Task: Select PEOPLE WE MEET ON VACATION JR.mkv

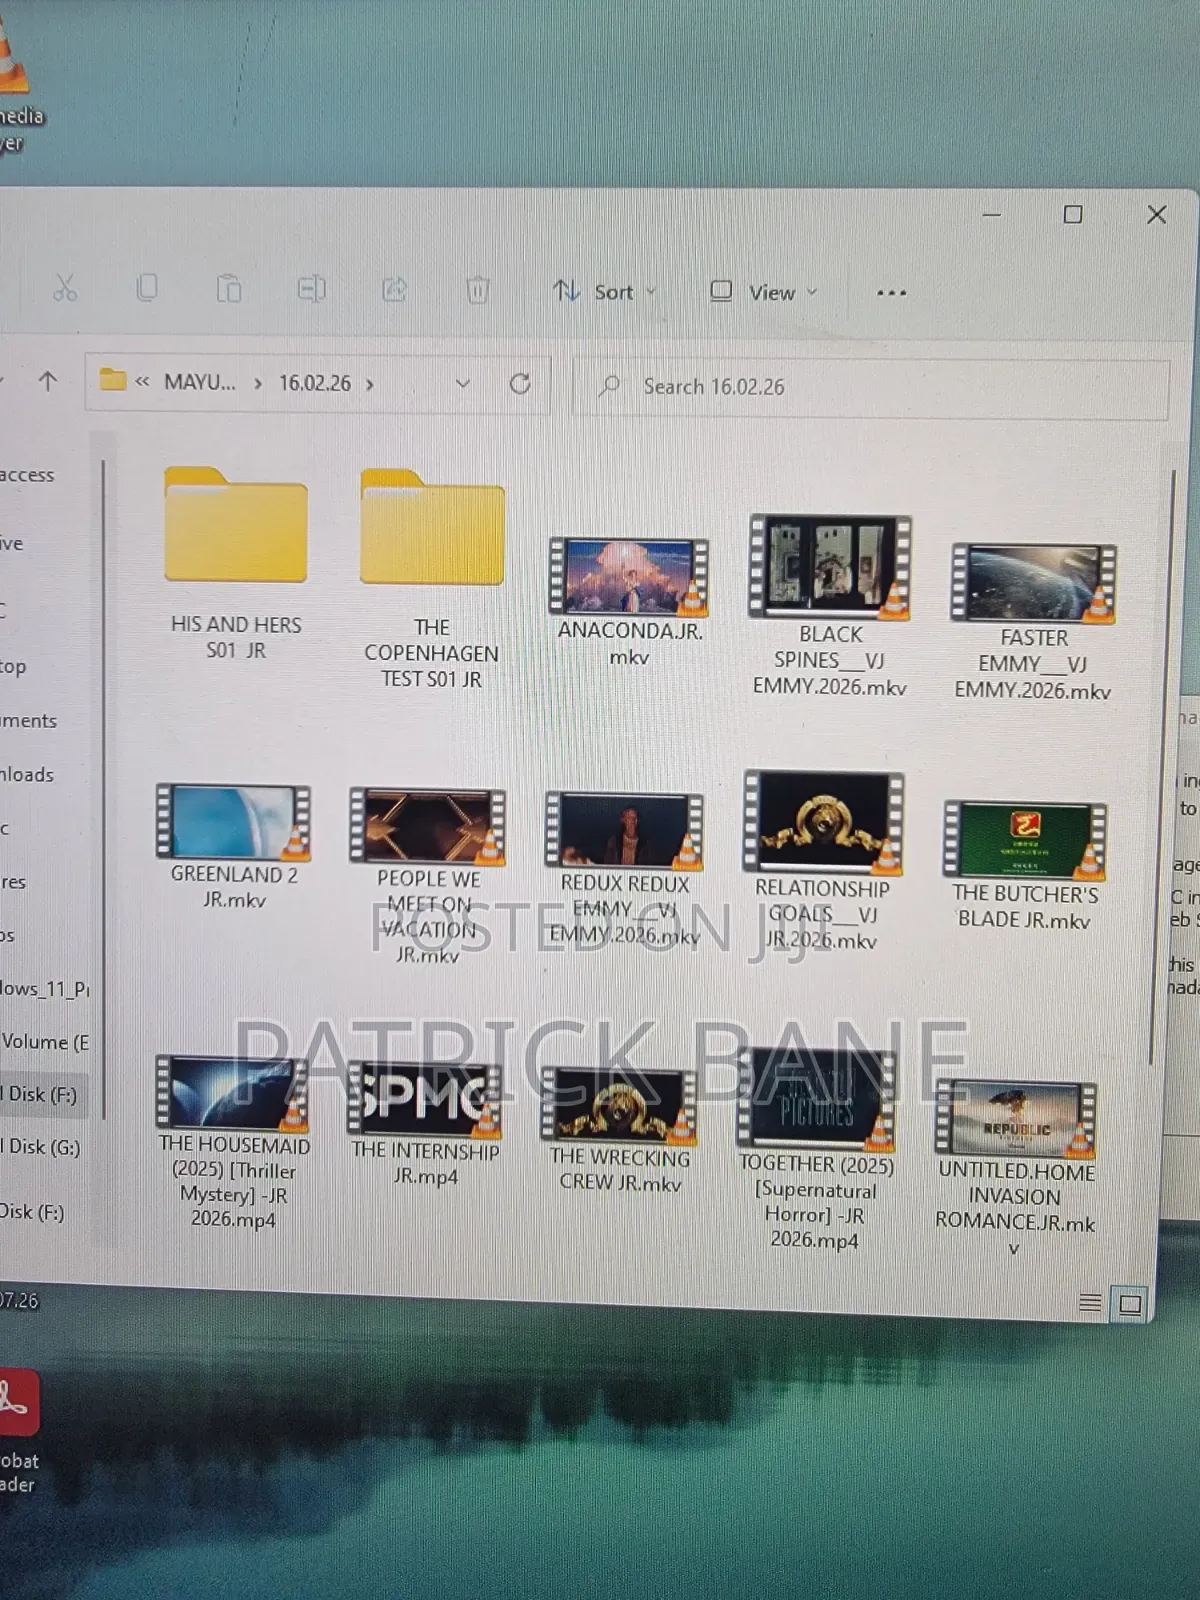Action: (428, 876)
